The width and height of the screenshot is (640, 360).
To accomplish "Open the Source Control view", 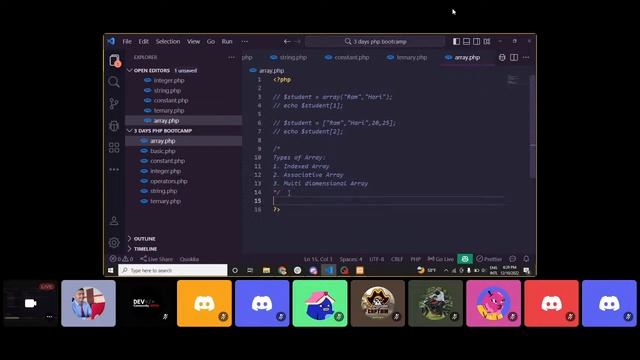I will (114, 104).
